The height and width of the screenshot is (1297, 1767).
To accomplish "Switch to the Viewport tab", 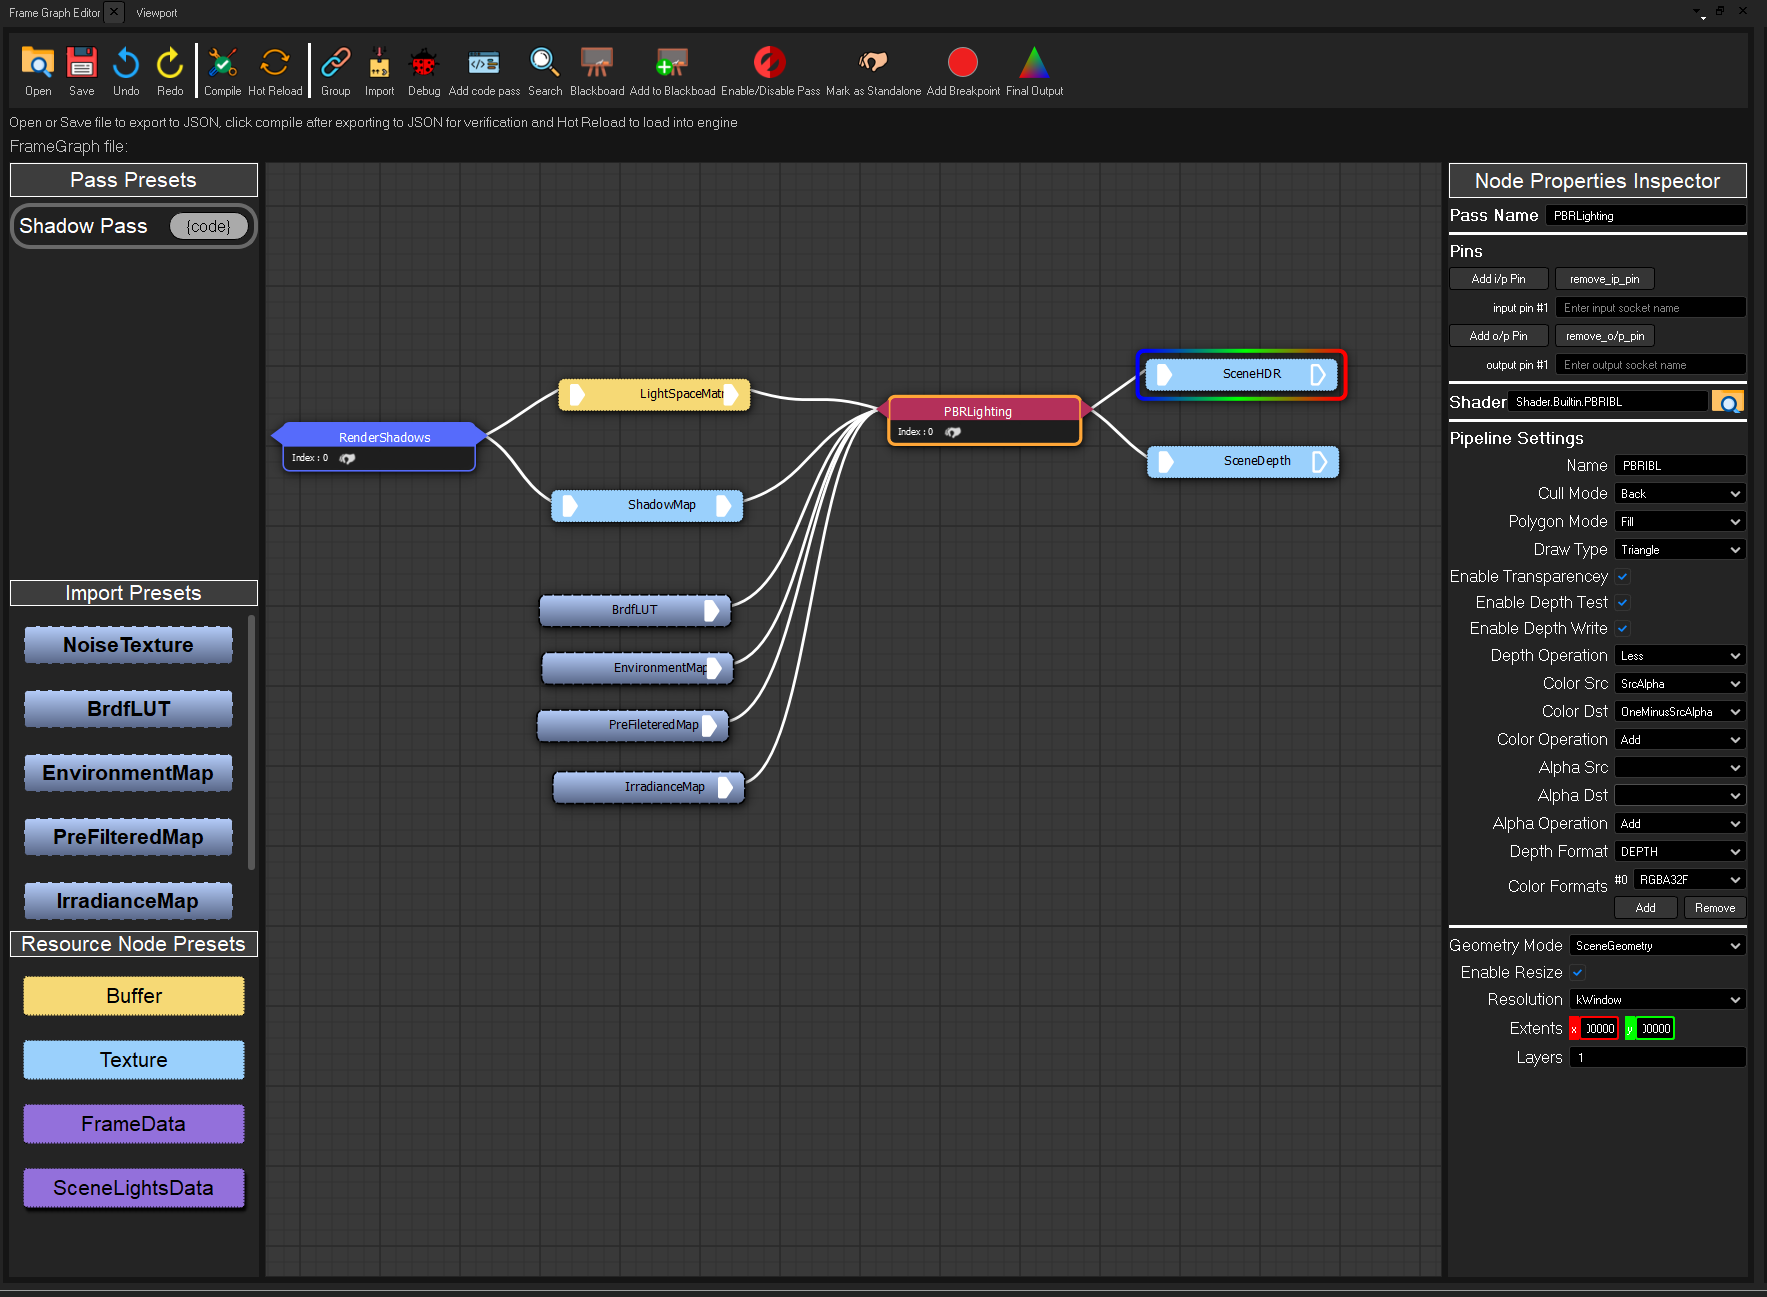I will pyautogui.click(x=157, y=13).
